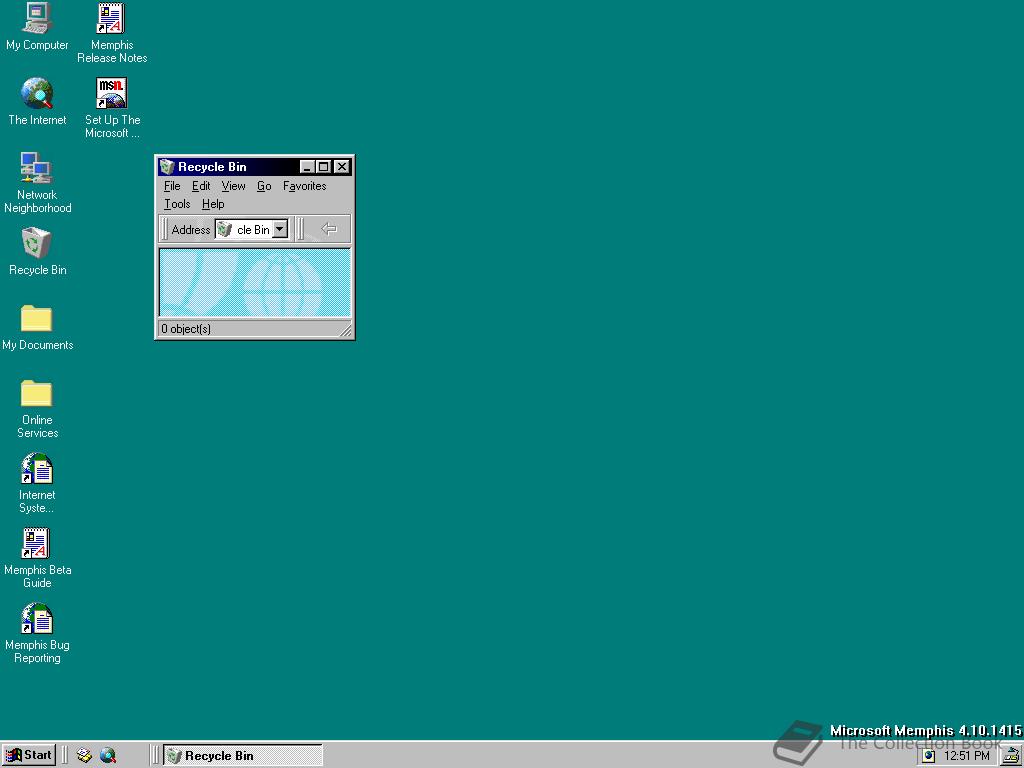
Task: Minimize the Recycle Bin window
Action: coord(307,167)
